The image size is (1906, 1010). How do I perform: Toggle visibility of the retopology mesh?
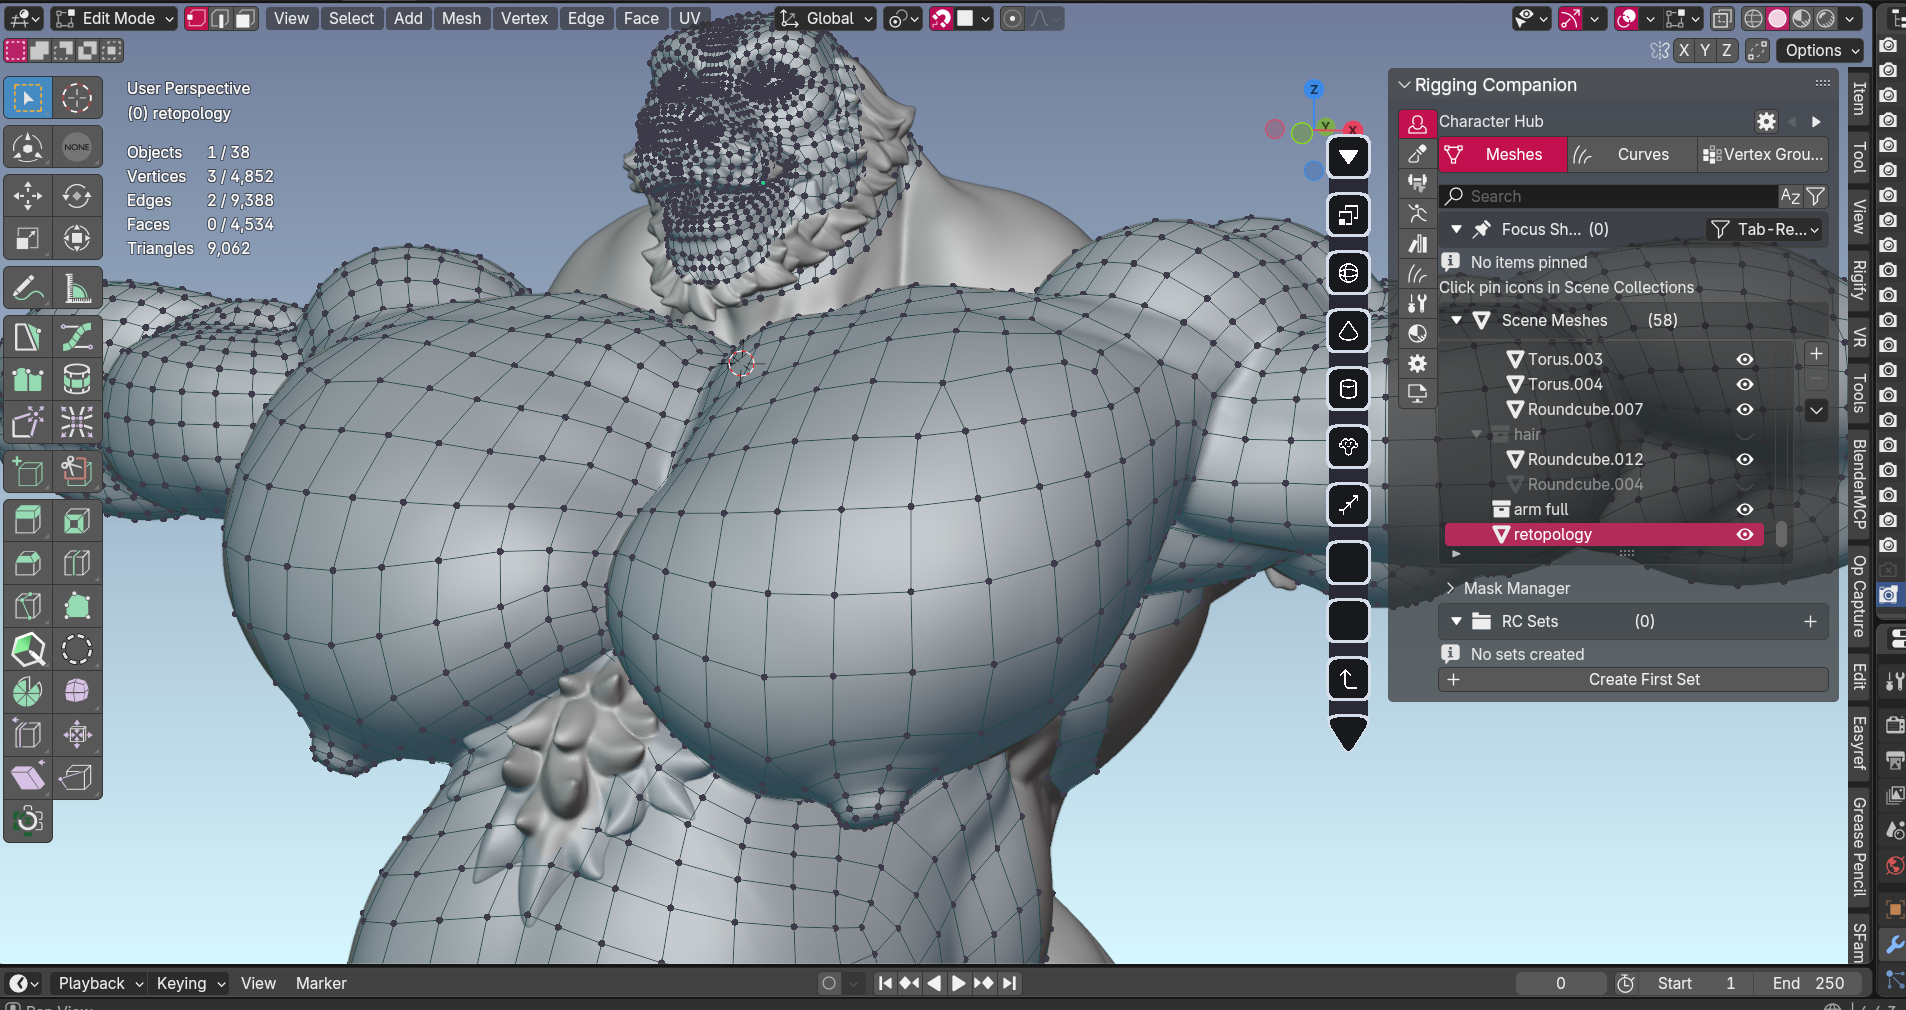coord(1745,535)
